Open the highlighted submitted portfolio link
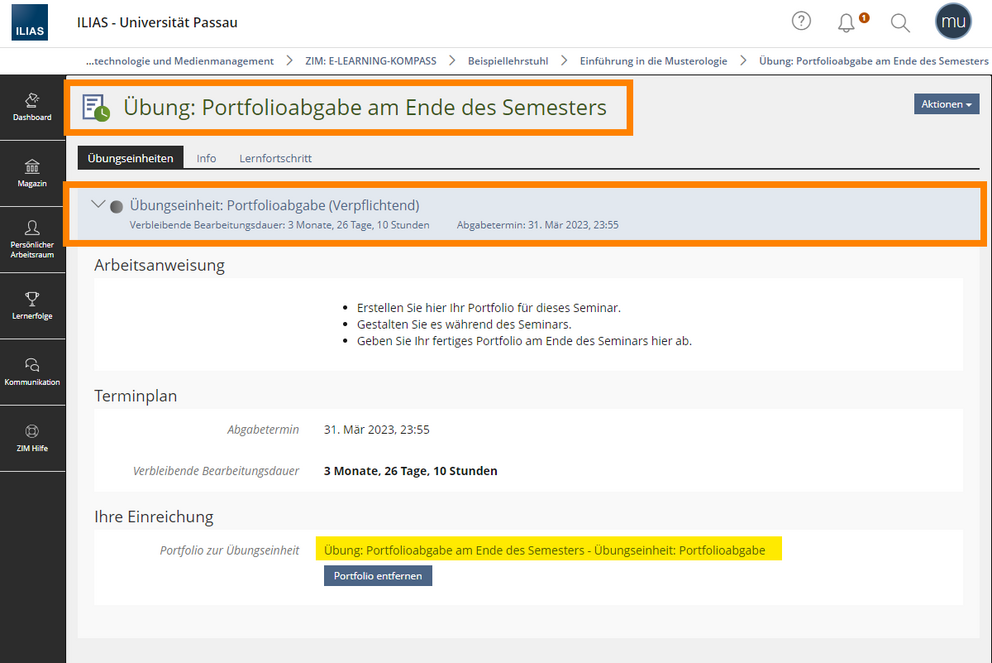This screenshot has width=992, height=663. point(544,550)
